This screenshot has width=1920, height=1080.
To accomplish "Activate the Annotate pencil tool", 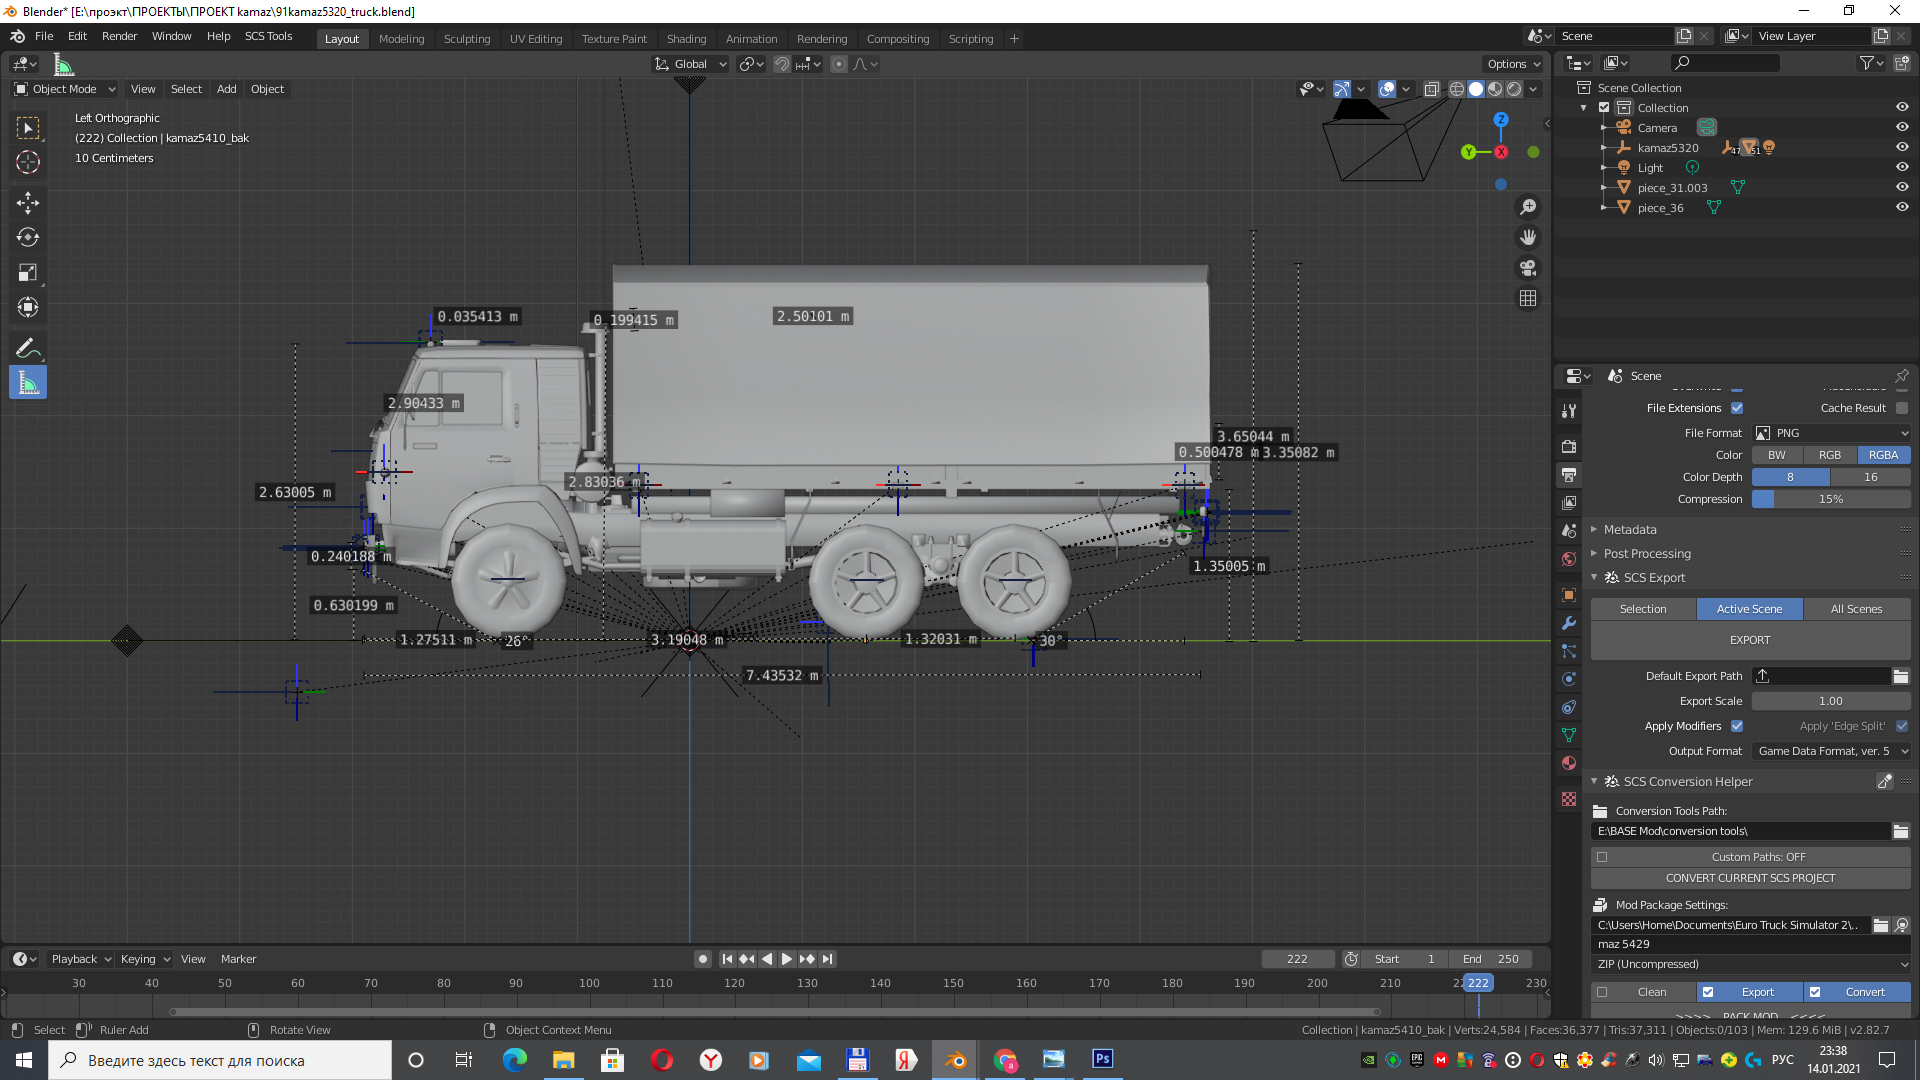I will tap(28, 348).
